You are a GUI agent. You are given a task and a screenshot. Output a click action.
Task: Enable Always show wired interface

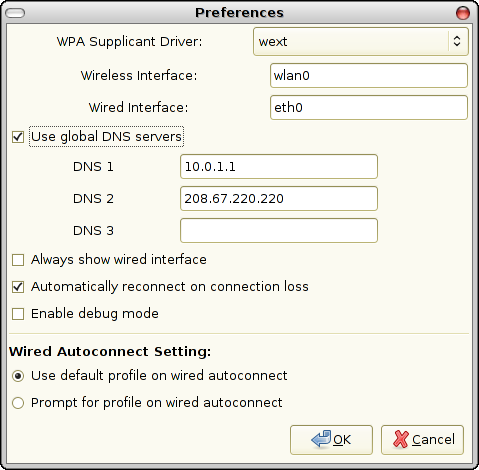tap(18, 260)
